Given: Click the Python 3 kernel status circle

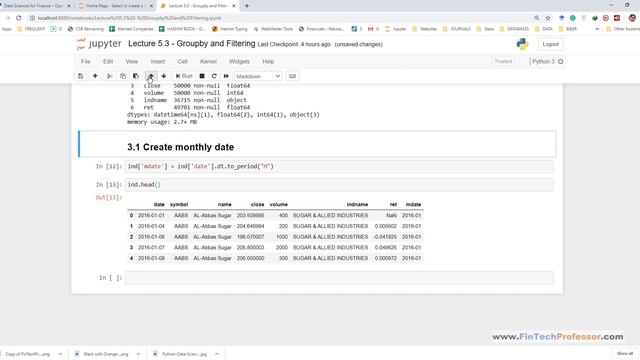Looking at the screenshot, I should [x=560, y=62].
